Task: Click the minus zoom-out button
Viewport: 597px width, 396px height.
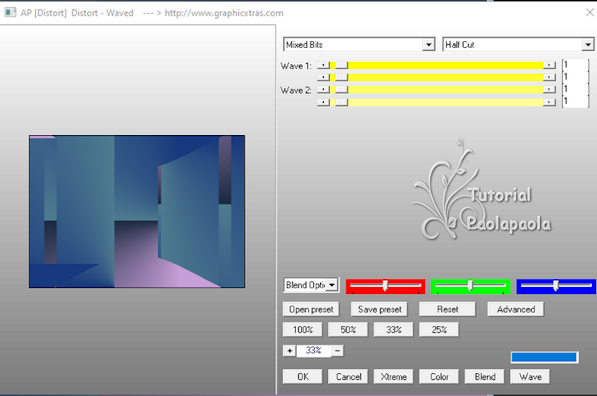Action: [337, 350]
